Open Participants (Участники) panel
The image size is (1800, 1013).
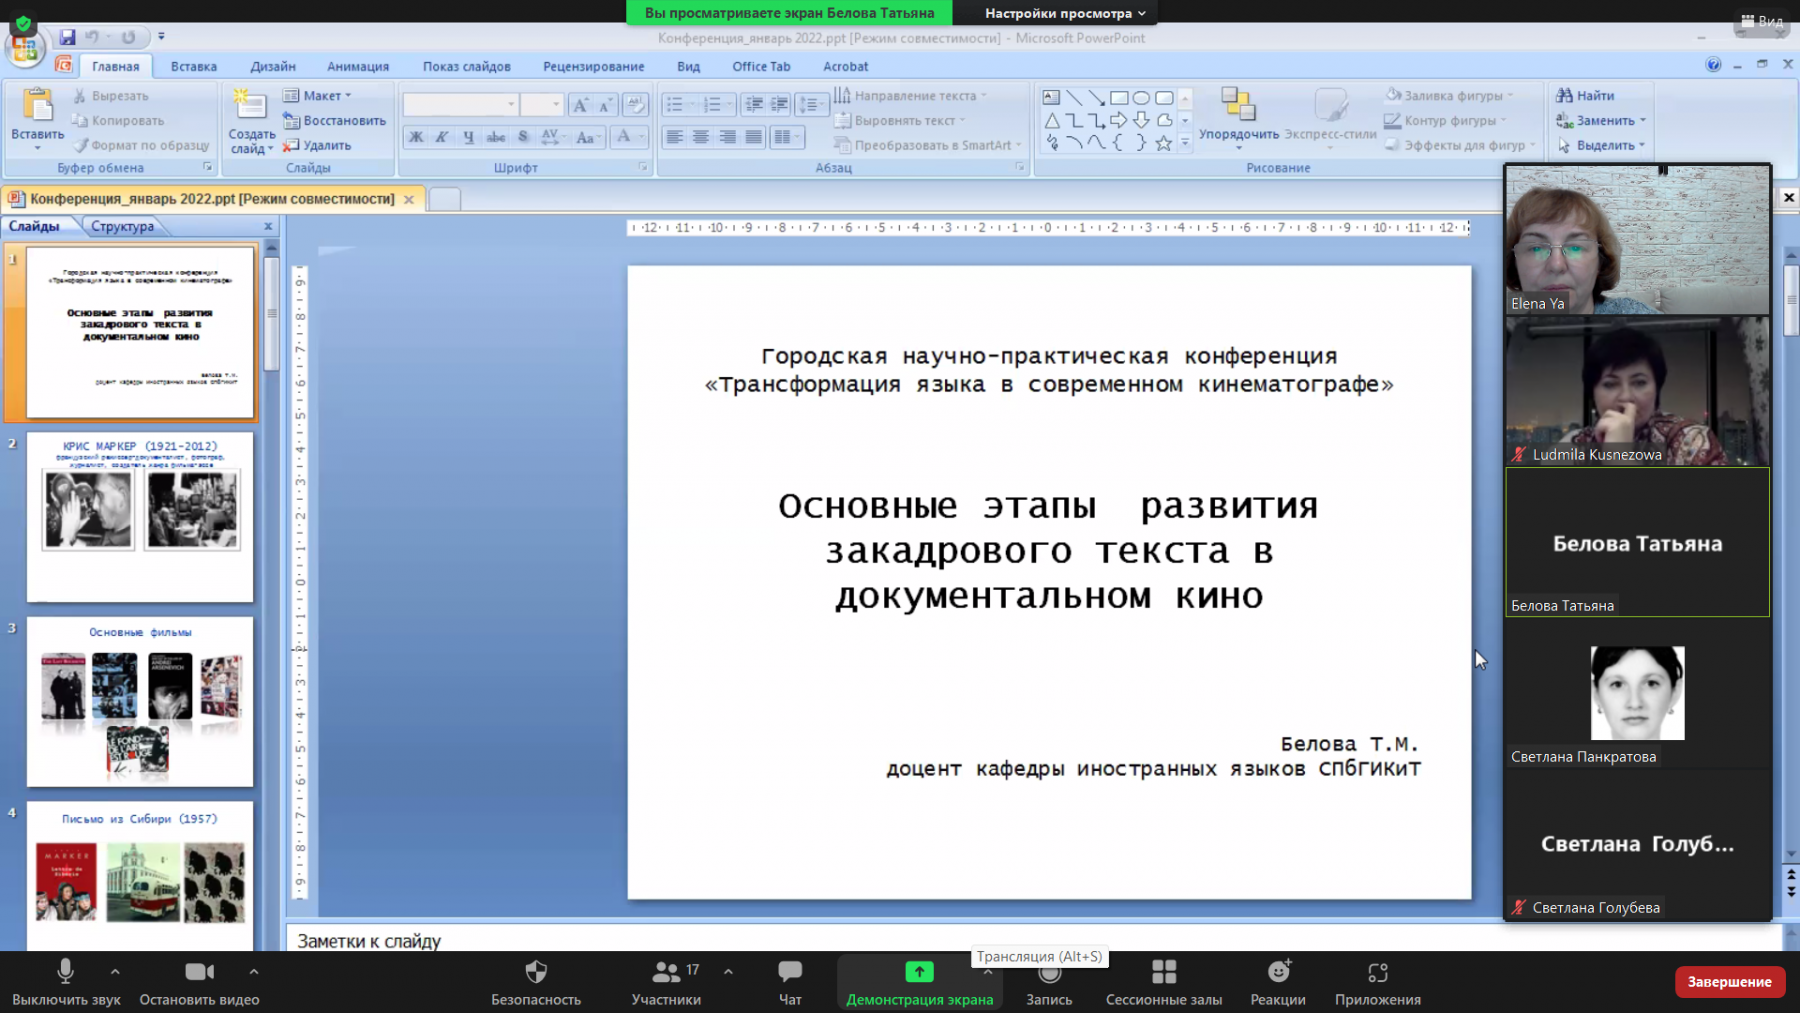click(x=666, y=981)
